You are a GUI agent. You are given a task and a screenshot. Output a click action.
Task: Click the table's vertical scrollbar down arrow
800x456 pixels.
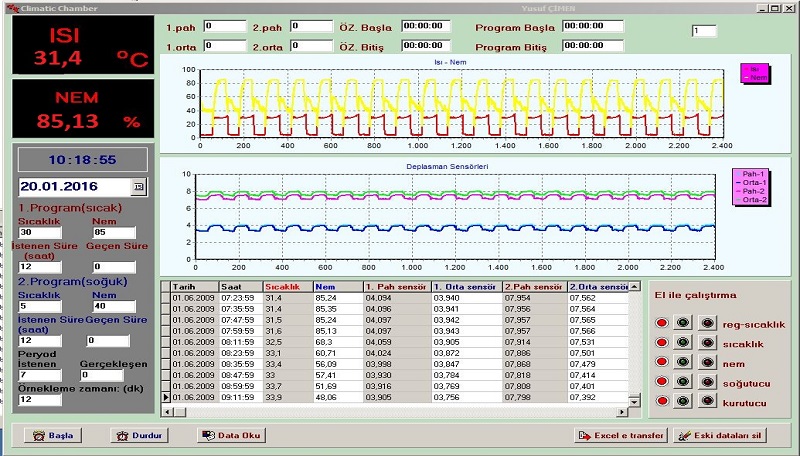click(x=634, y=401)
